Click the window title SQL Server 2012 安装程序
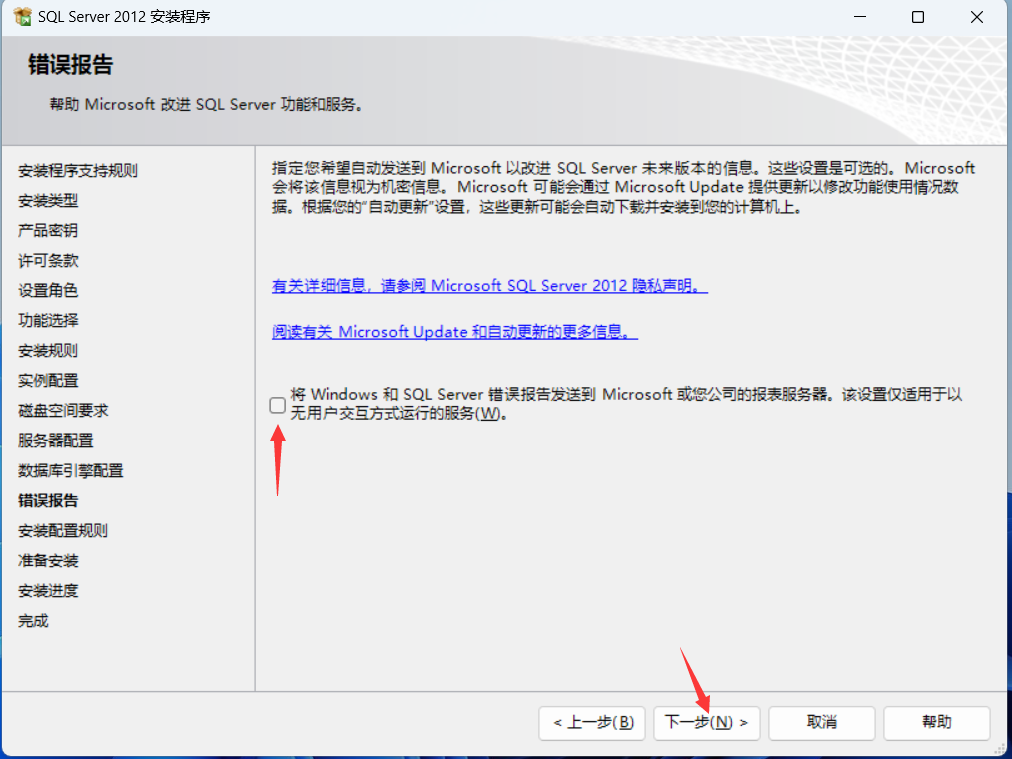The width and height of the screenshot is (1012, 759). [125, 17]
